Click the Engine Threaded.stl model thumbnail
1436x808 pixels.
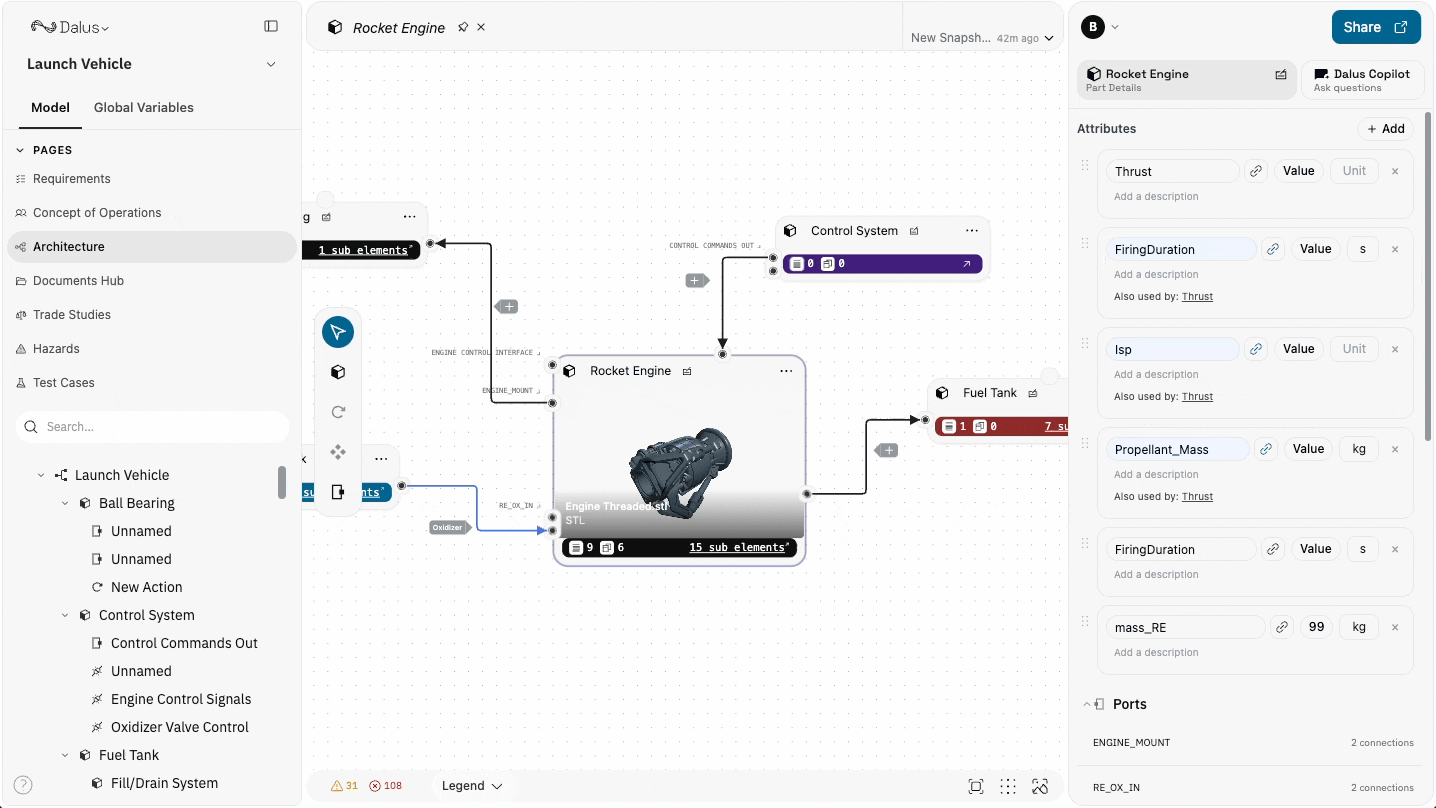pyautogui.click(x=680, y=465)
